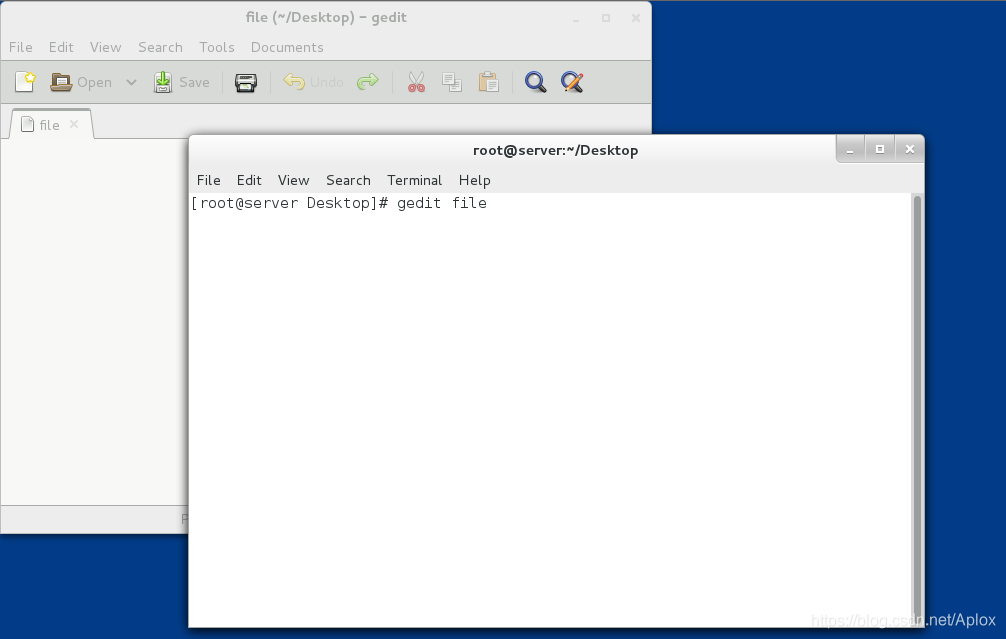Expand the recent files arrow beside Open
This screenshot has width=1006, height=639.
132,82
